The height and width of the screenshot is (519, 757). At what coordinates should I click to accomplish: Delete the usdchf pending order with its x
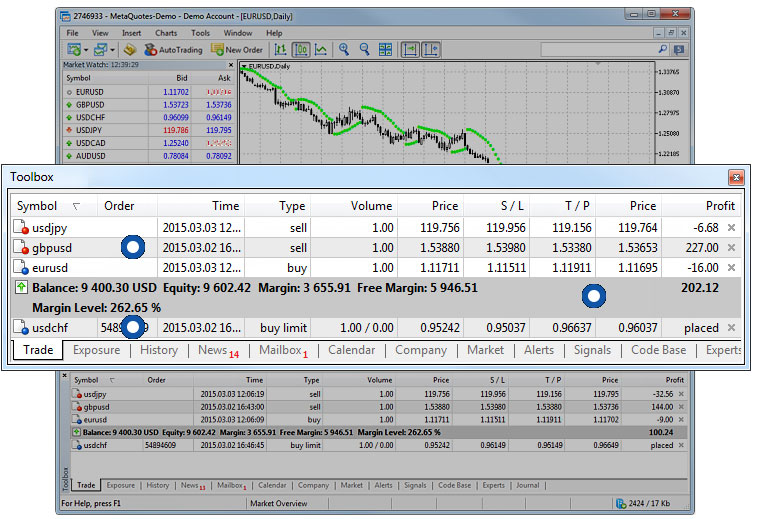point(731,328)
